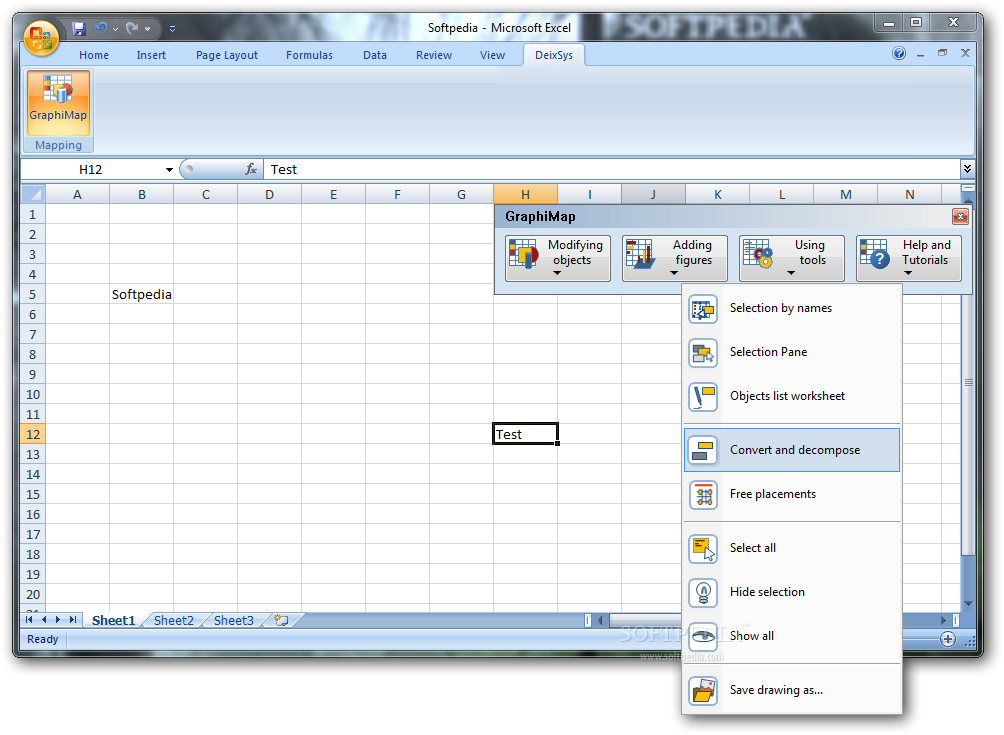1004x735 pixels.
Task: Open the Formulas ribbon tab
Action: [x=309, y=55]
